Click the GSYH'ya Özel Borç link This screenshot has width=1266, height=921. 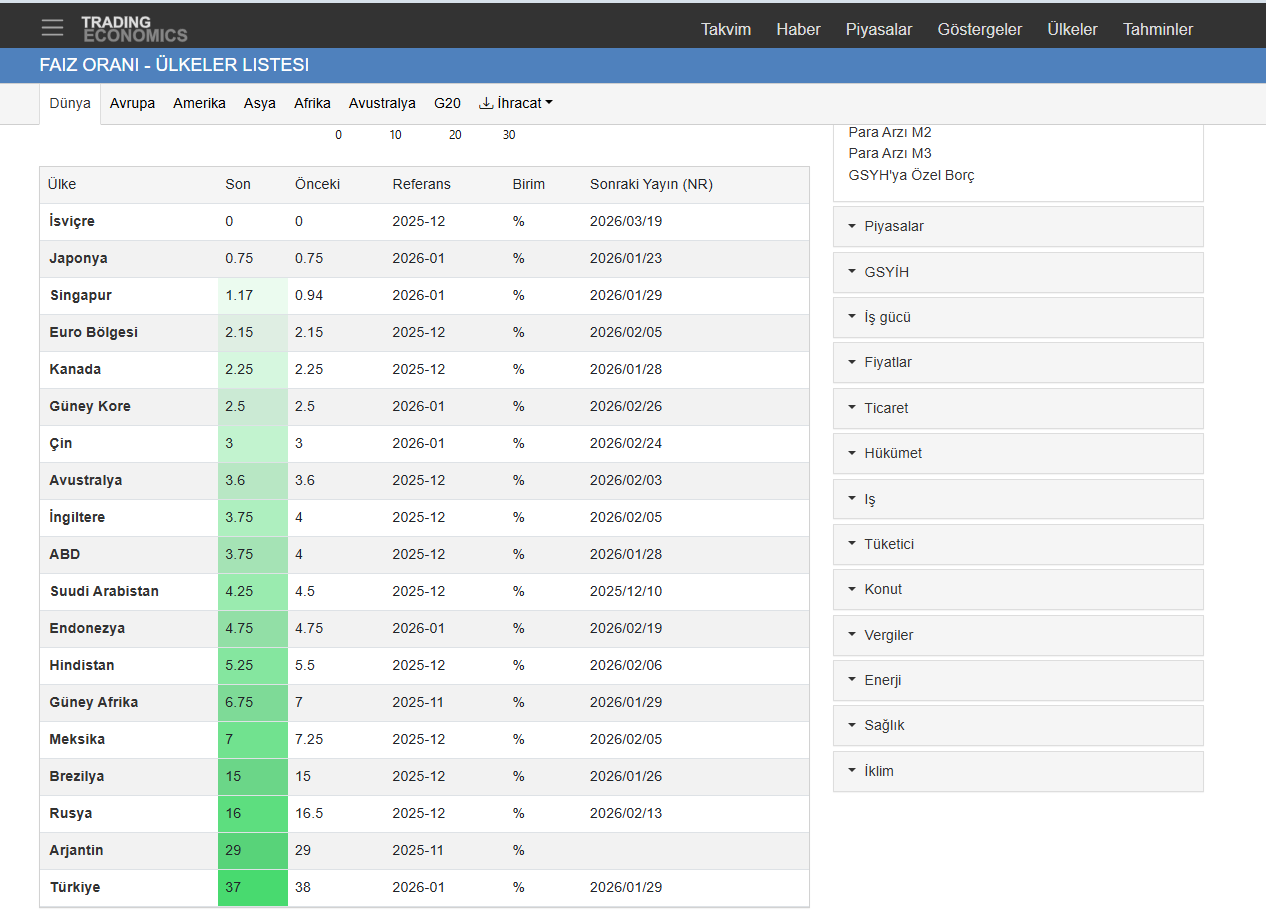(911, 175)
